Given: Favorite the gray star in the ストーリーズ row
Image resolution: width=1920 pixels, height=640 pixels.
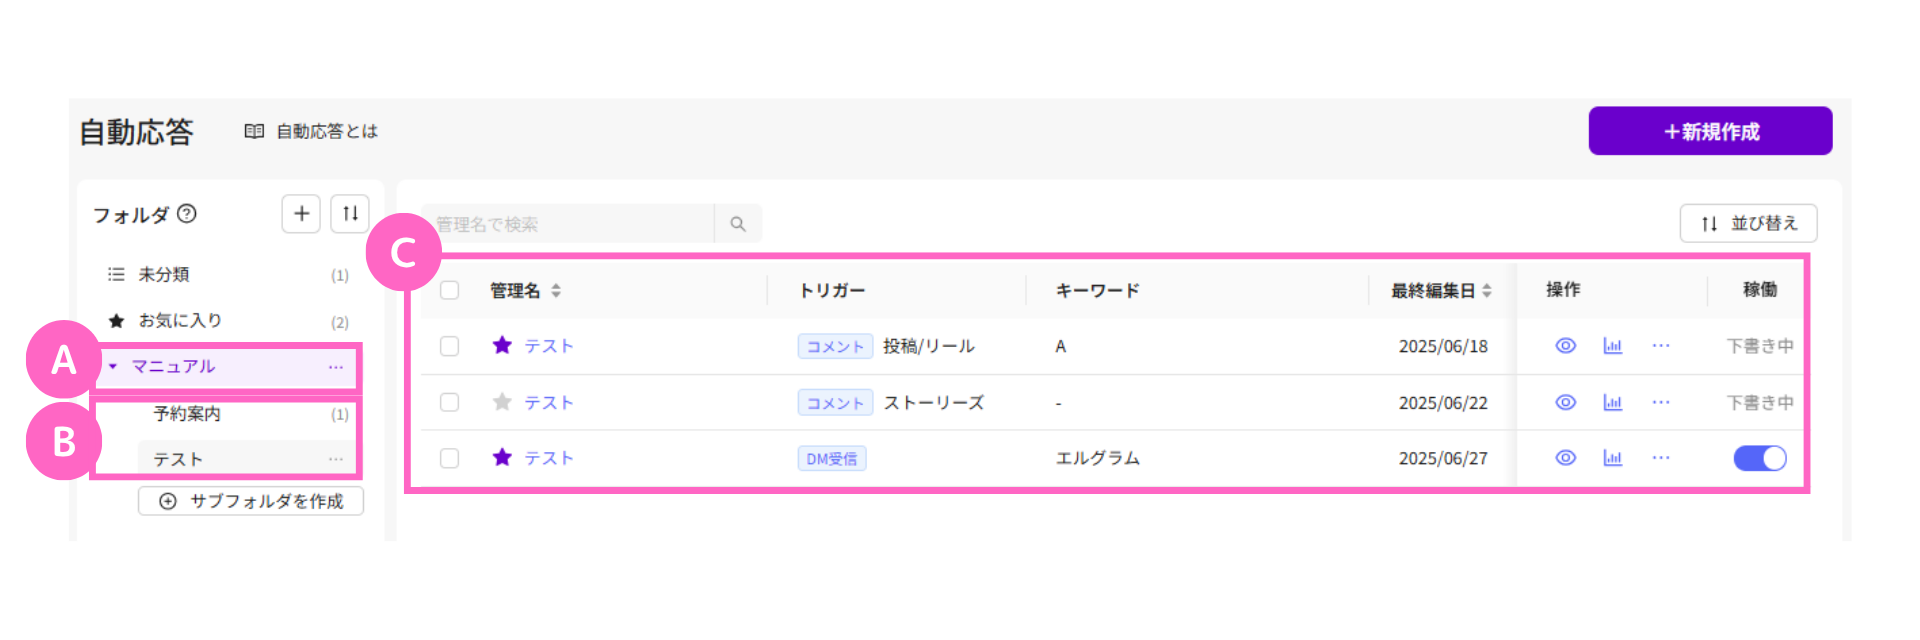Looking at the screenshot, I should [x=502, y=402].
